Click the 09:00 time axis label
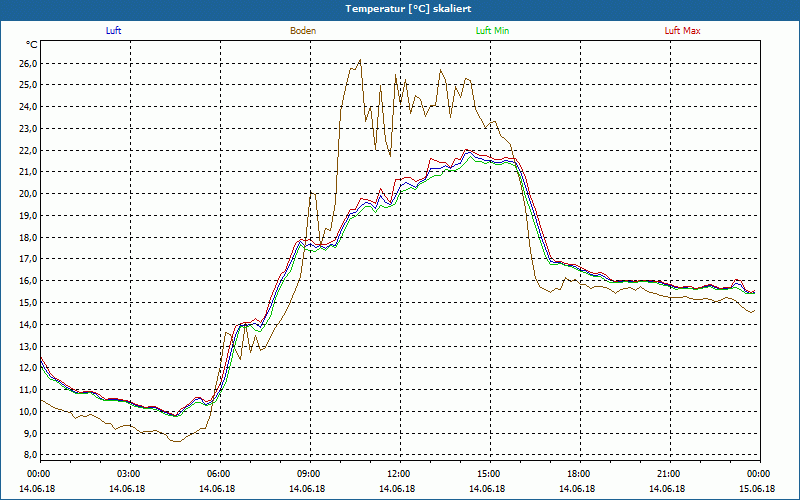Image resolution: width=800 pixels, height=500 pixels. [310, 474]
